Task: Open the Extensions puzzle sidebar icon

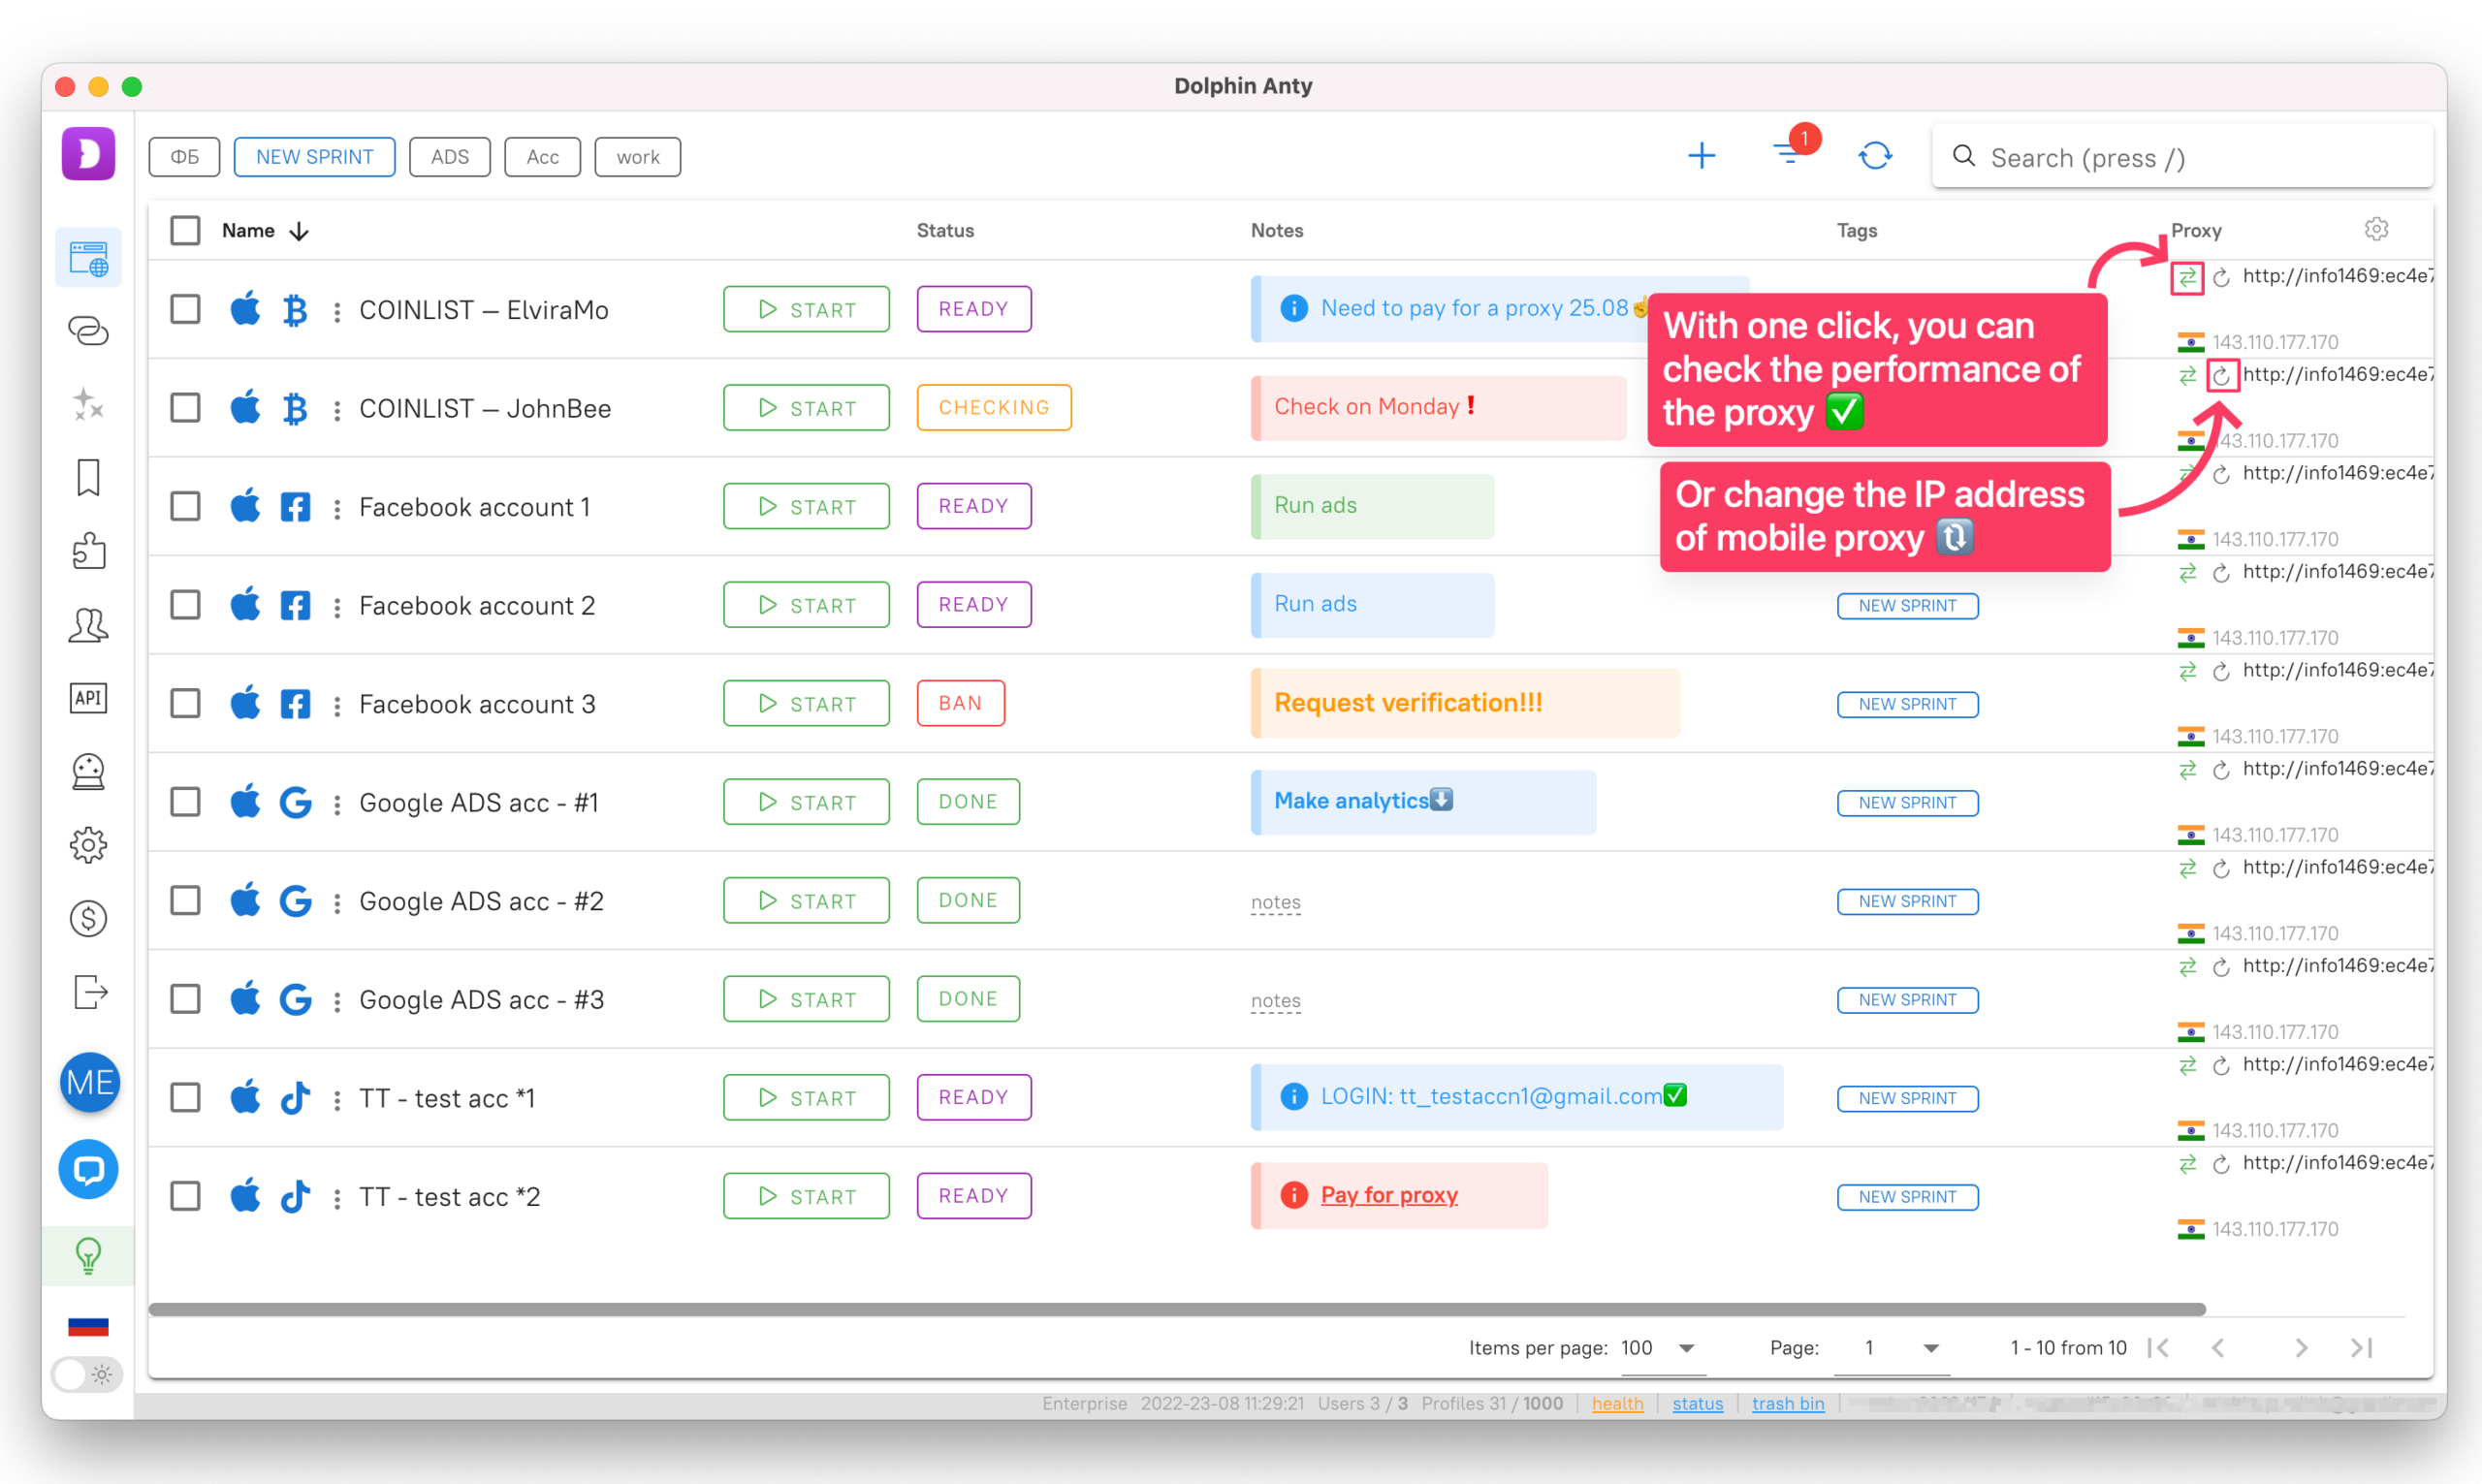Action: 88,550
